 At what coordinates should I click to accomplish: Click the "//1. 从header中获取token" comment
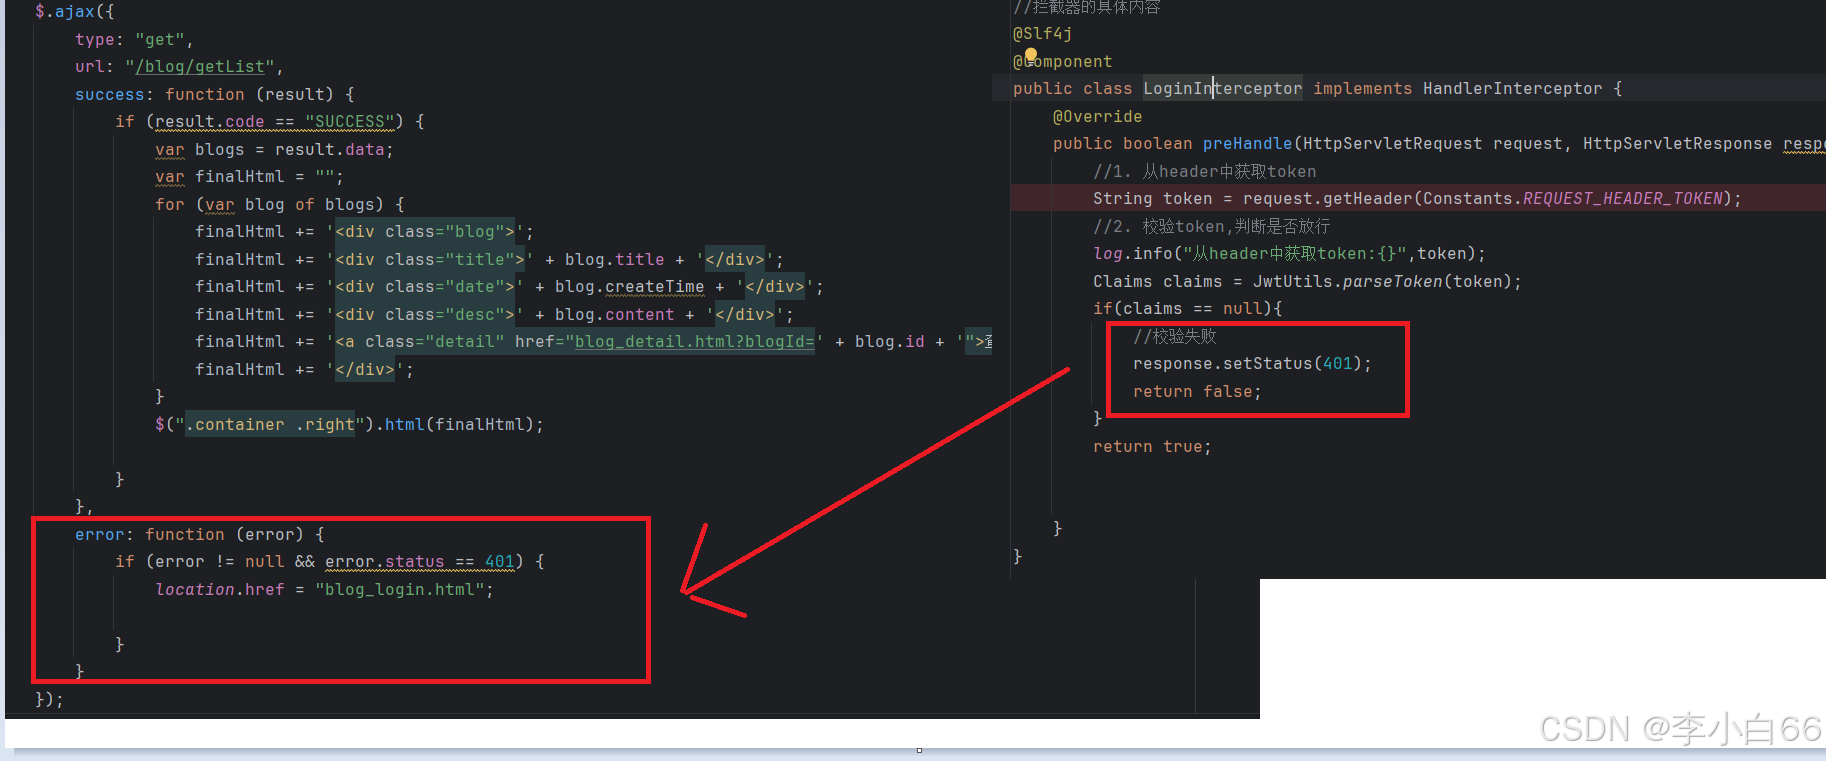(1204, 172)
